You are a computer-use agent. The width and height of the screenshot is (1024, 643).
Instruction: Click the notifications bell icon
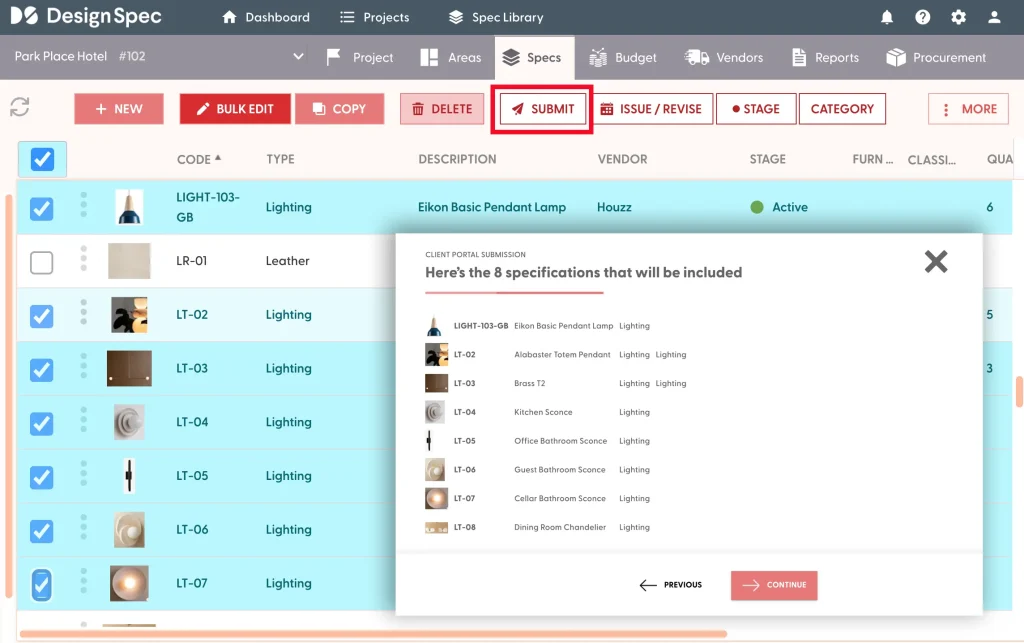(887, 17)
